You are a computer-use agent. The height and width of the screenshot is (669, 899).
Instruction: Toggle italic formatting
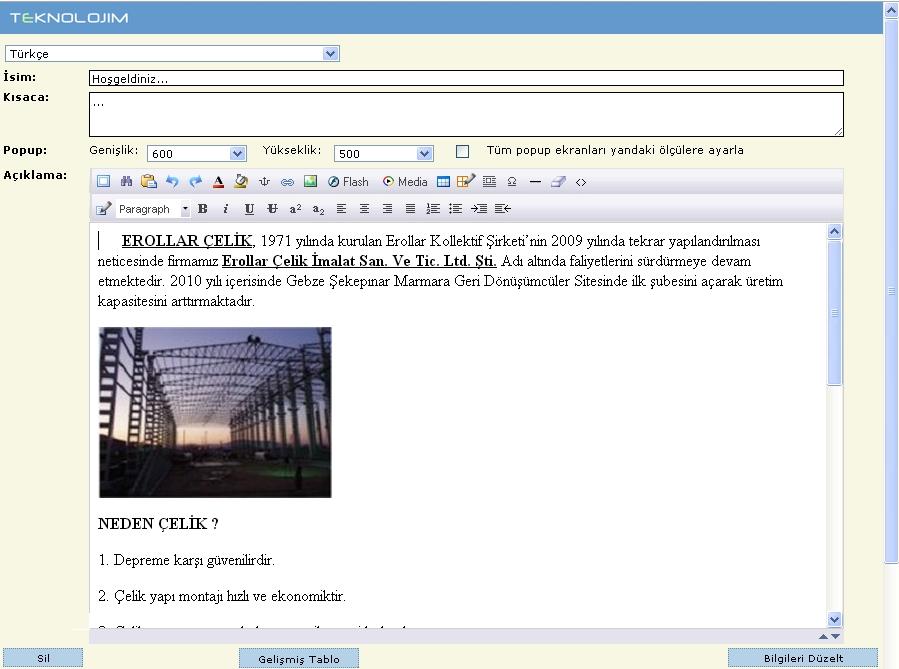point(225,209)
